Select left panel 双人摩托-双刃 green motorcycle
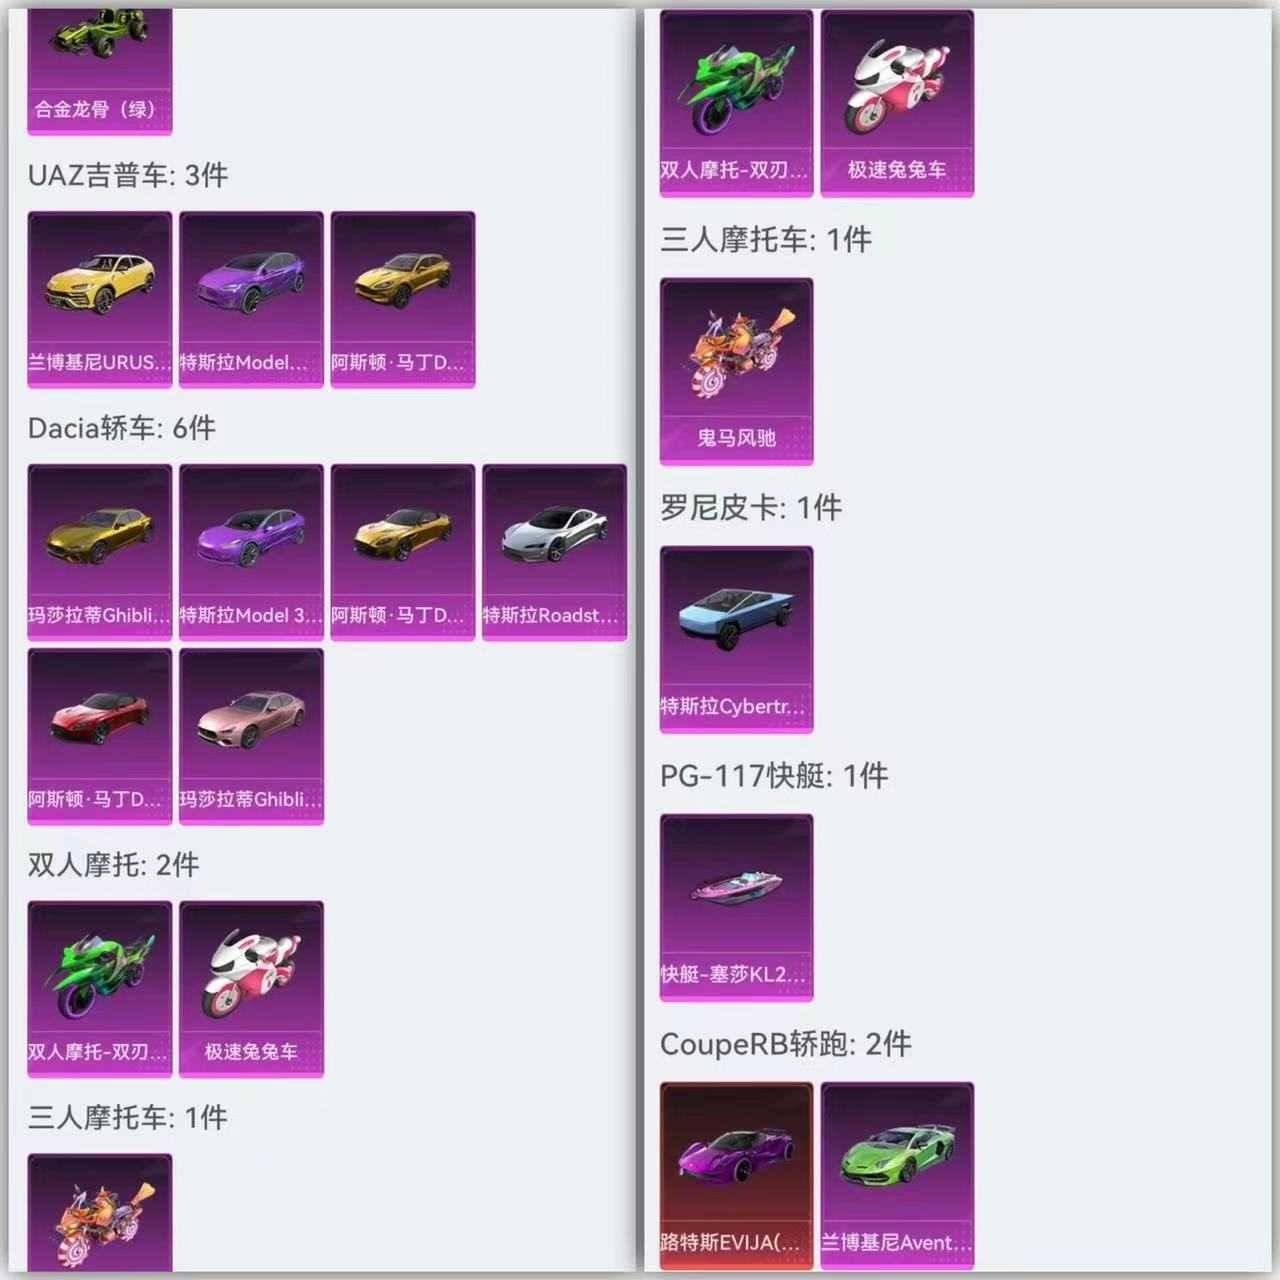 (x=100, y=989)
